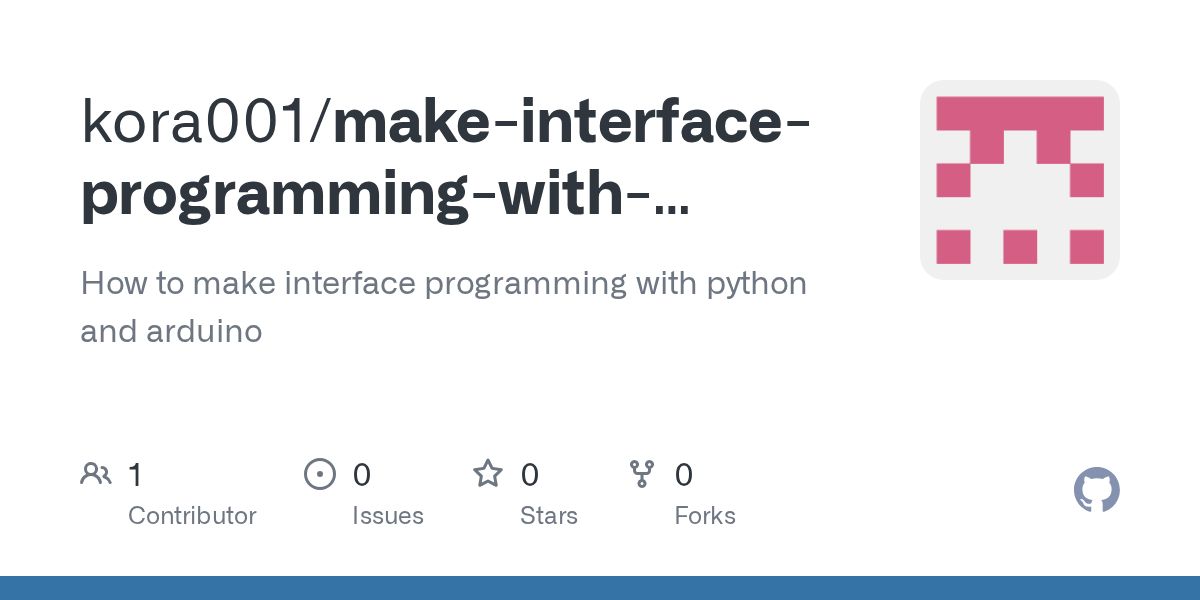Viewport: 1200px width, 600px height.
Task: Click the Contributor people icon
Action: [96, 474]
